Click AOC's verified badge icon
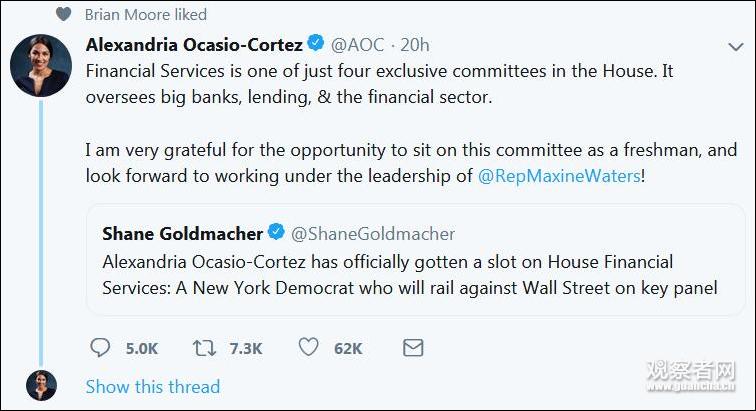 pos(315,44)
